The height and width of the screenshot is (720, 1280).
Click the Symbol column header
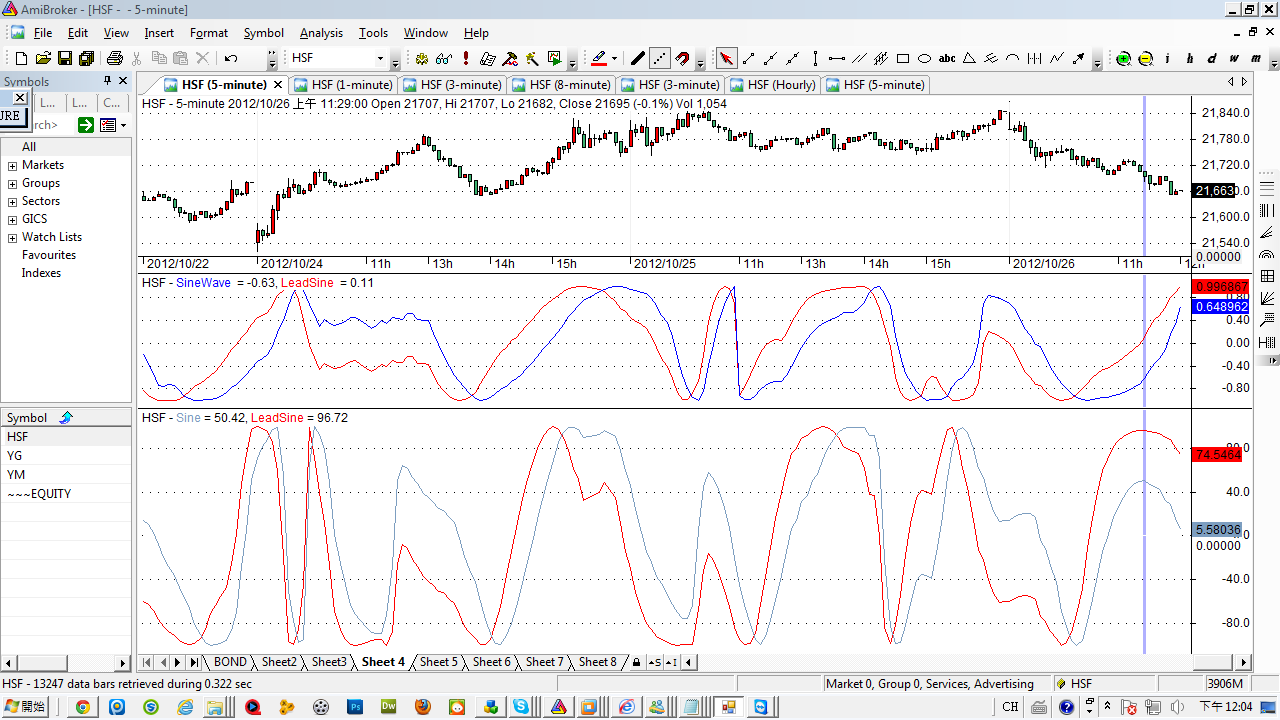point(65,418)
